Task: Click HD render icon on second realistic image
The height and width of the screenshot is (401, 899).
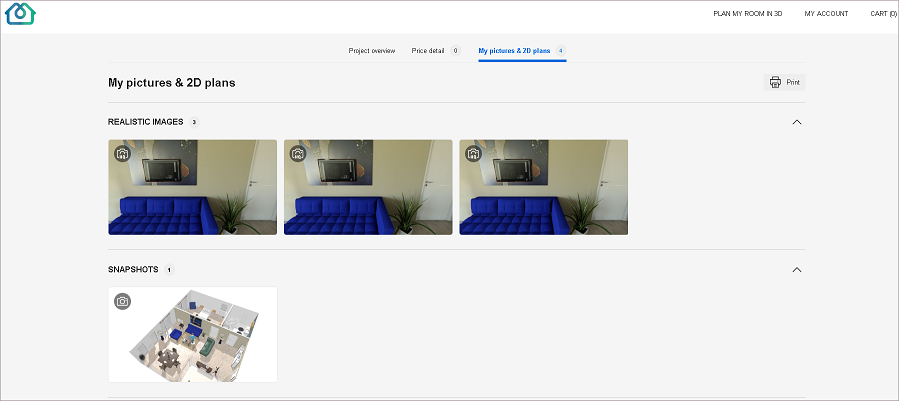Action: point(298,154)
